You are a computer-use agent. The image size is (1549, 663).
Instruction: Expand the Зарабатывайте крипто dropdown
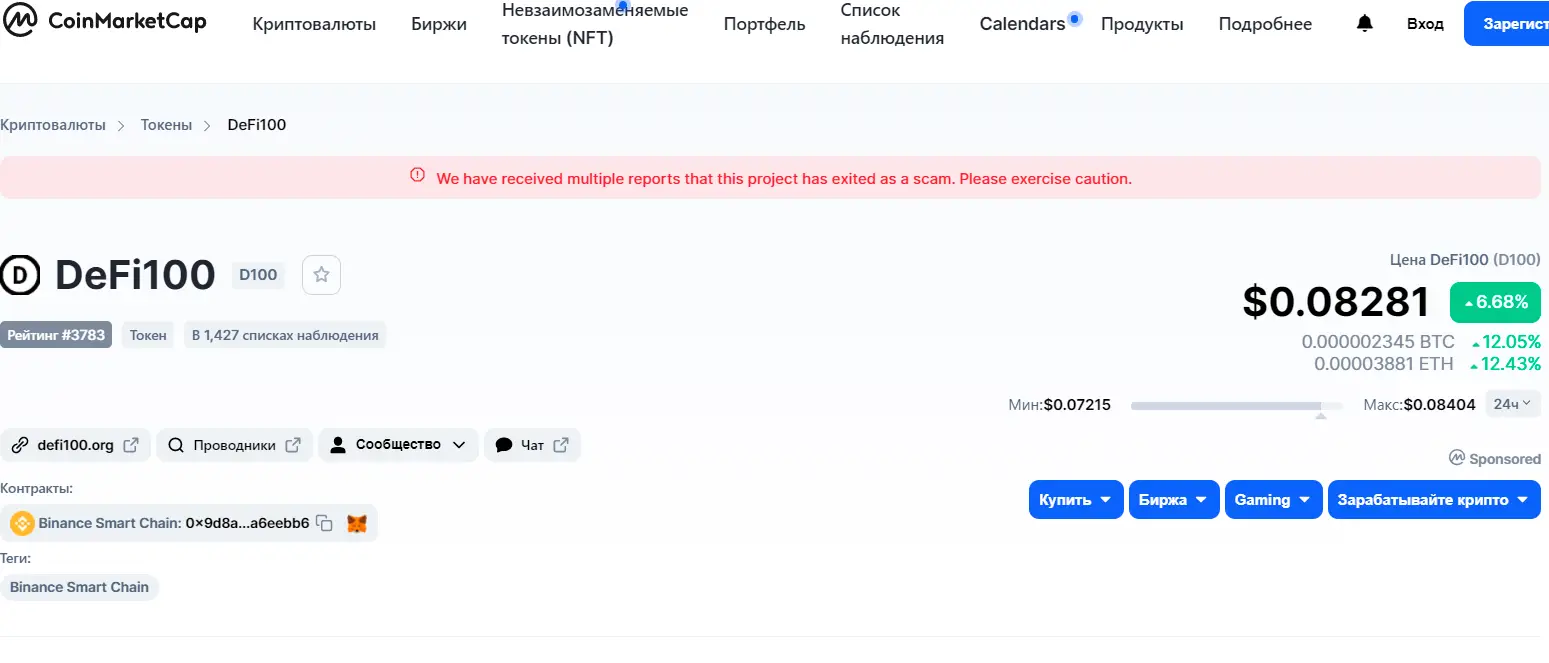(1434, 500)
